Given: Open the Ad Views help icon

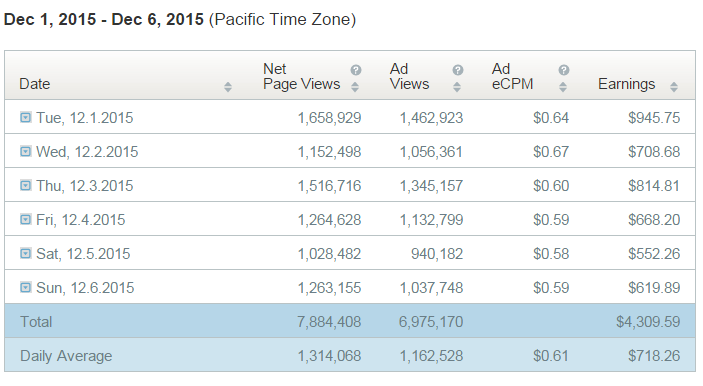Looking at the screenshot, I should click(x=457, y=70).
